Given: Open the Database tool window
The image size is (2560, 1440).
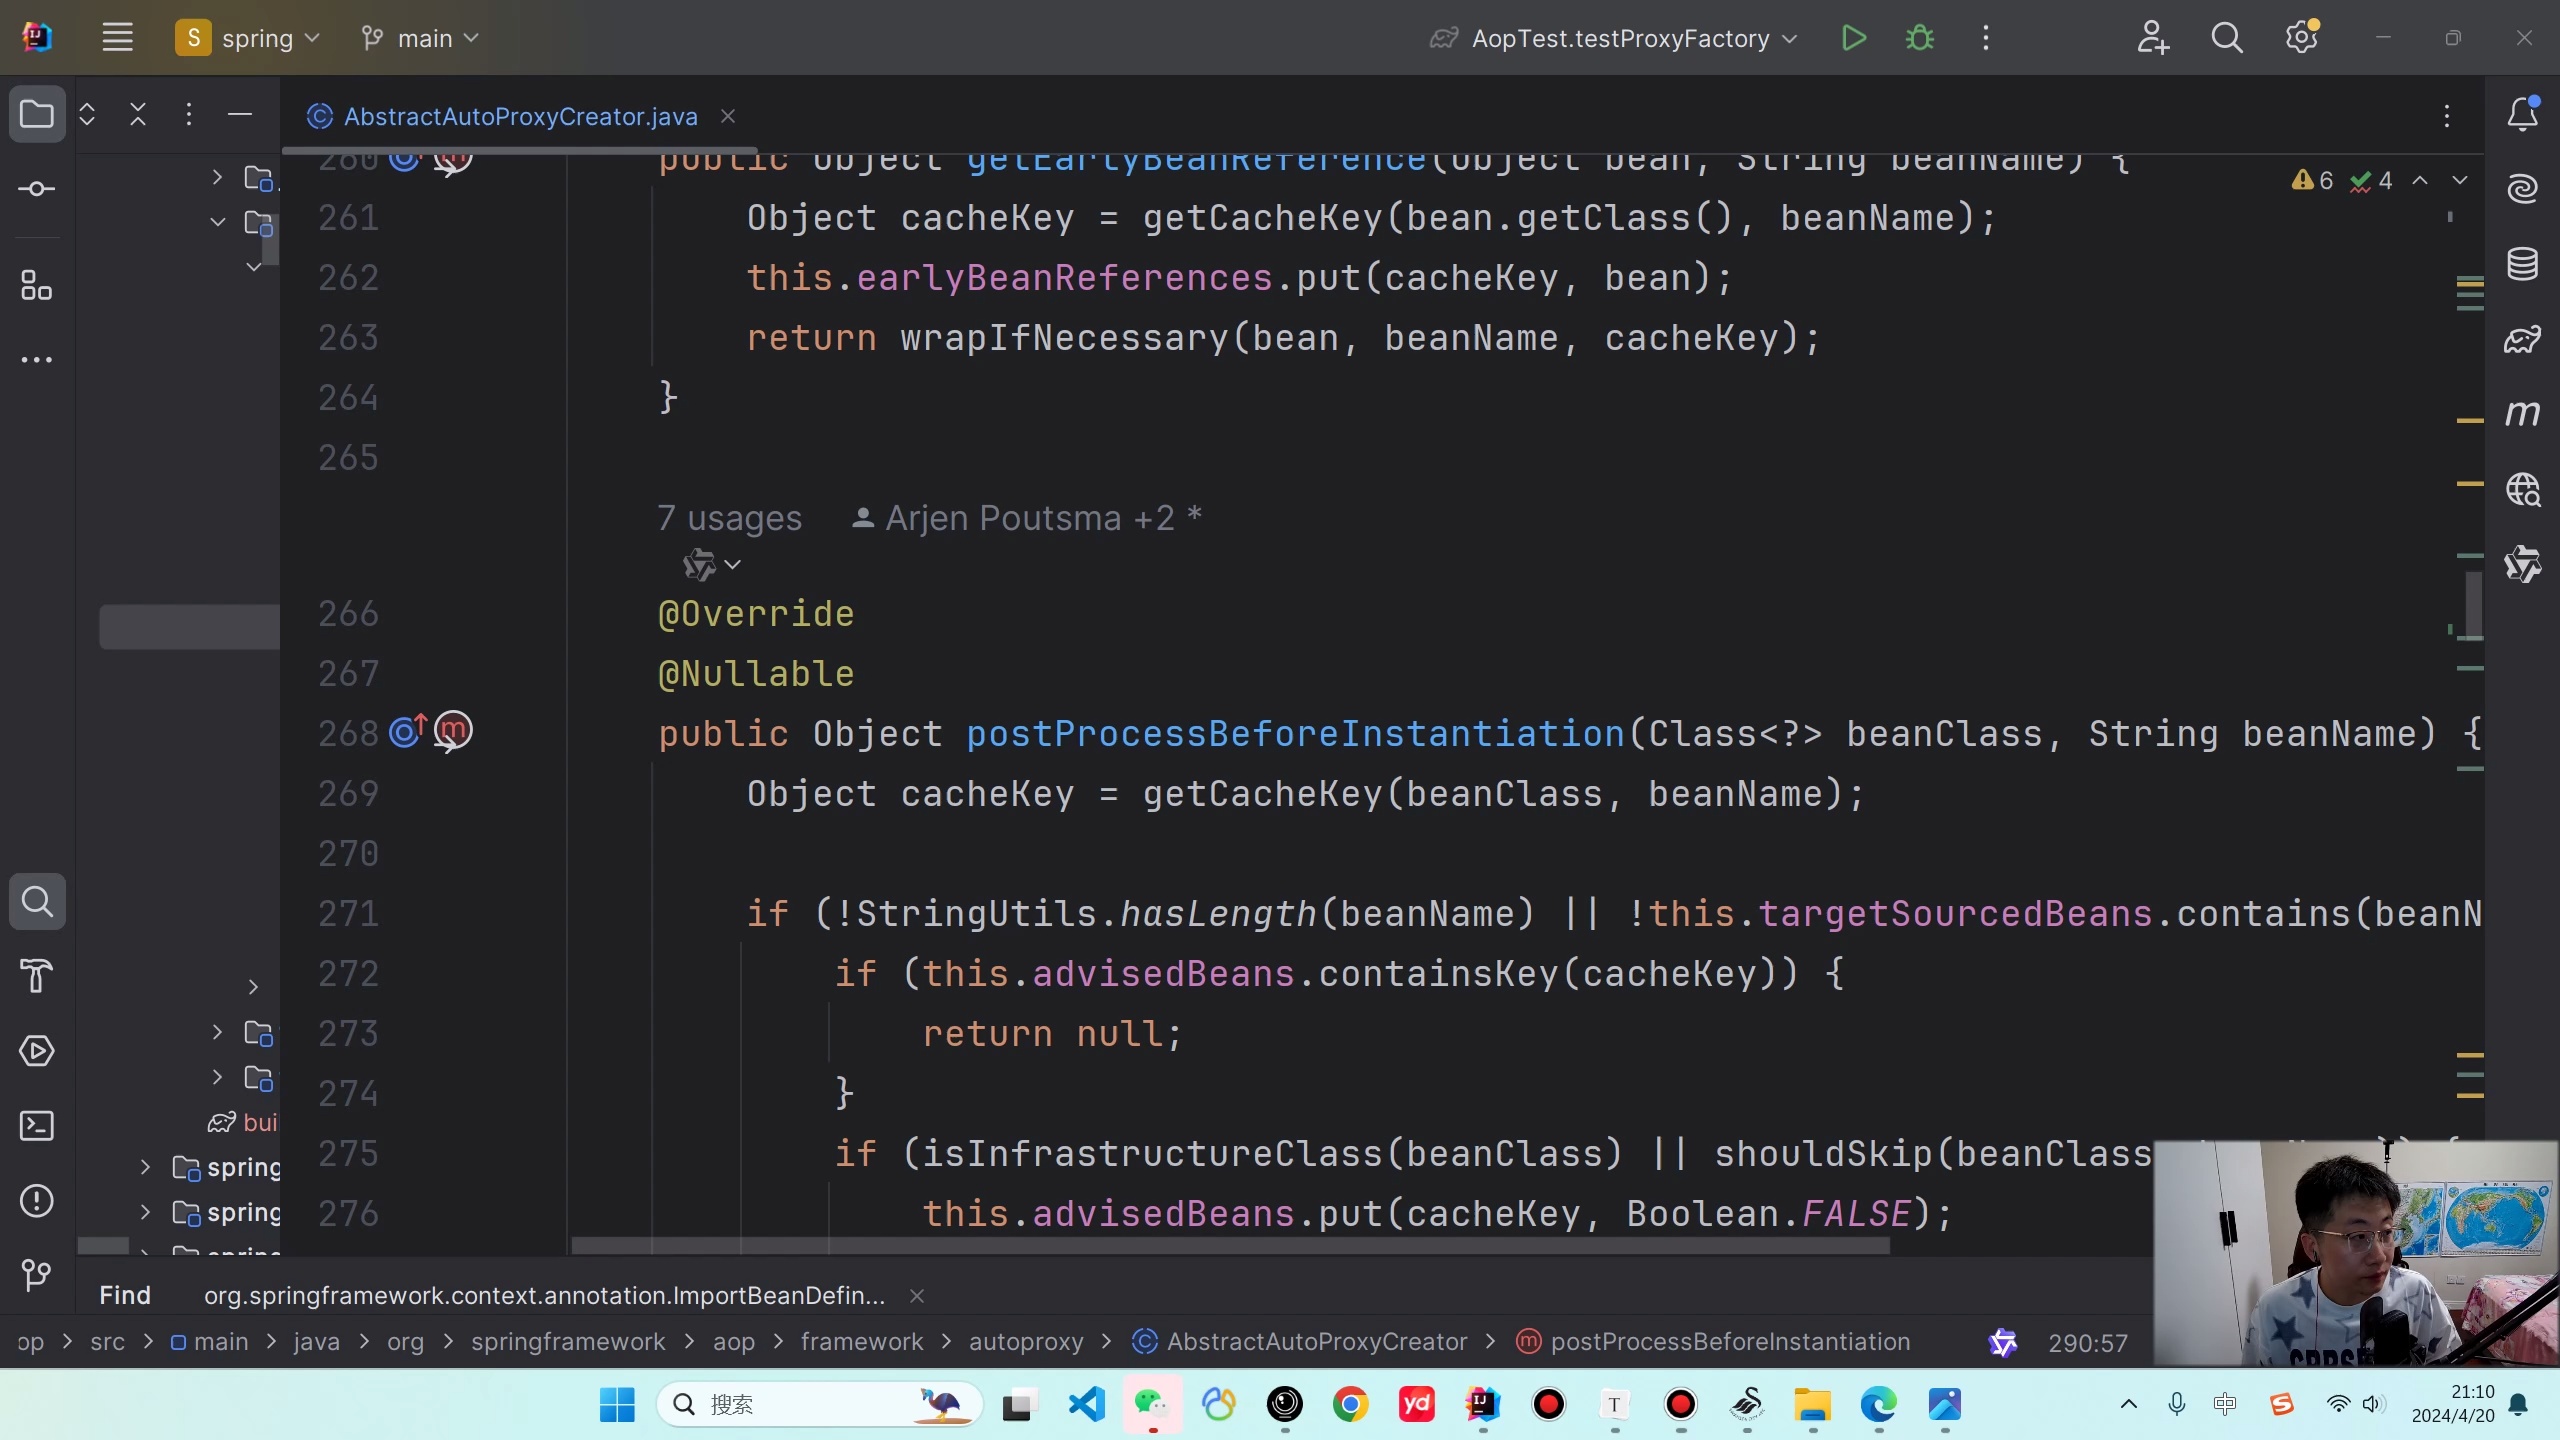Looking at the screenshot, I should 2521,264.
